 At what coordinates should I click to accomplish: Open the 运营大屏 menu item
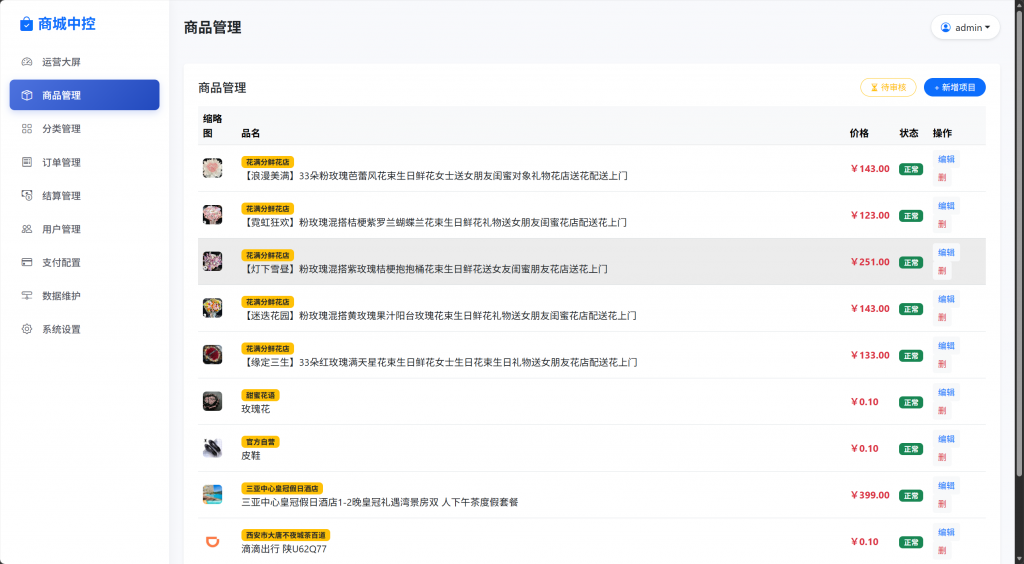click(x=84, y=62)
